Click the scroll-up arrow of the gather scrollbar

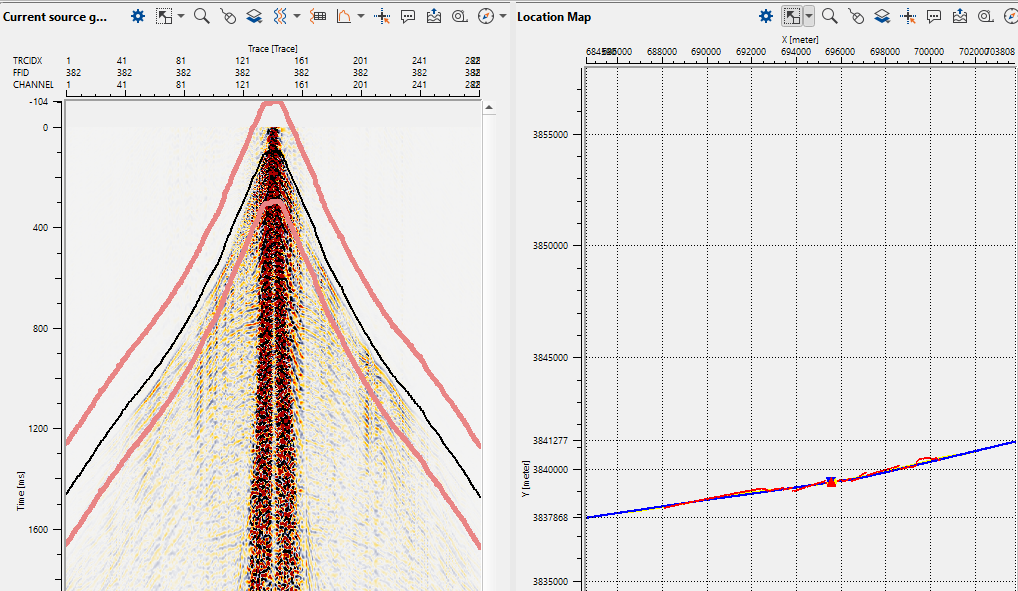[x=489, y=107]
